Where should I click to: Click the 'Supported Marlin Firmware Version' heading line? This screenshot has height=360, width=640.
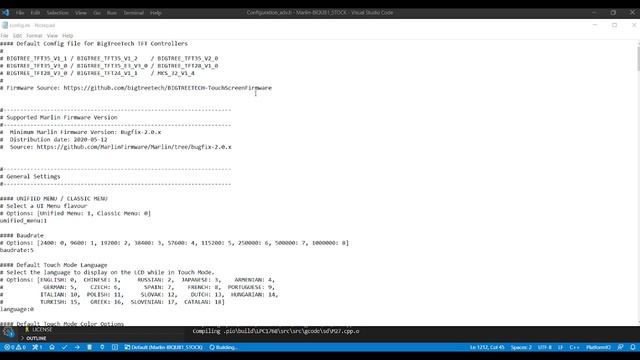59,118
